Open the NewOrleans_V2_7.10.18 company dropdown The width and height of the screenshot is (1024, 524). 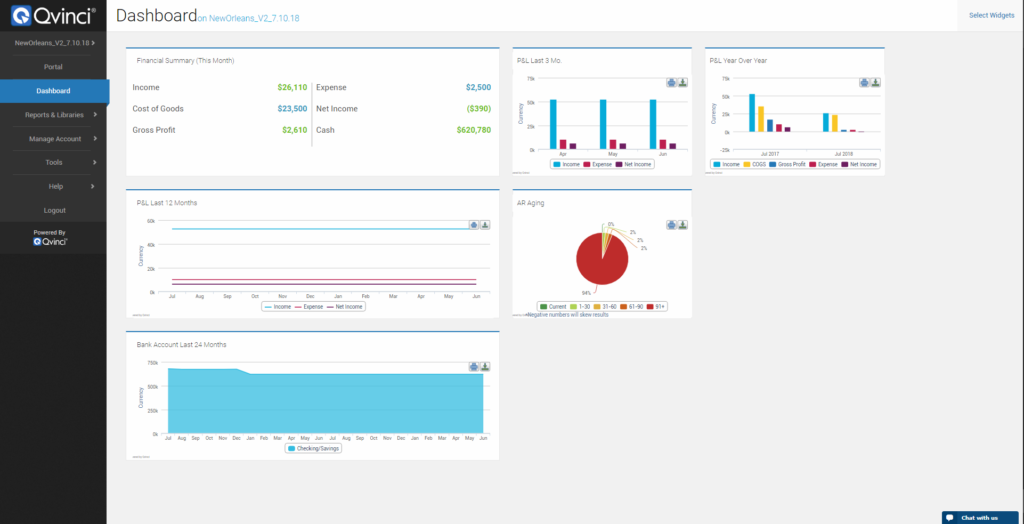(54, 43)
